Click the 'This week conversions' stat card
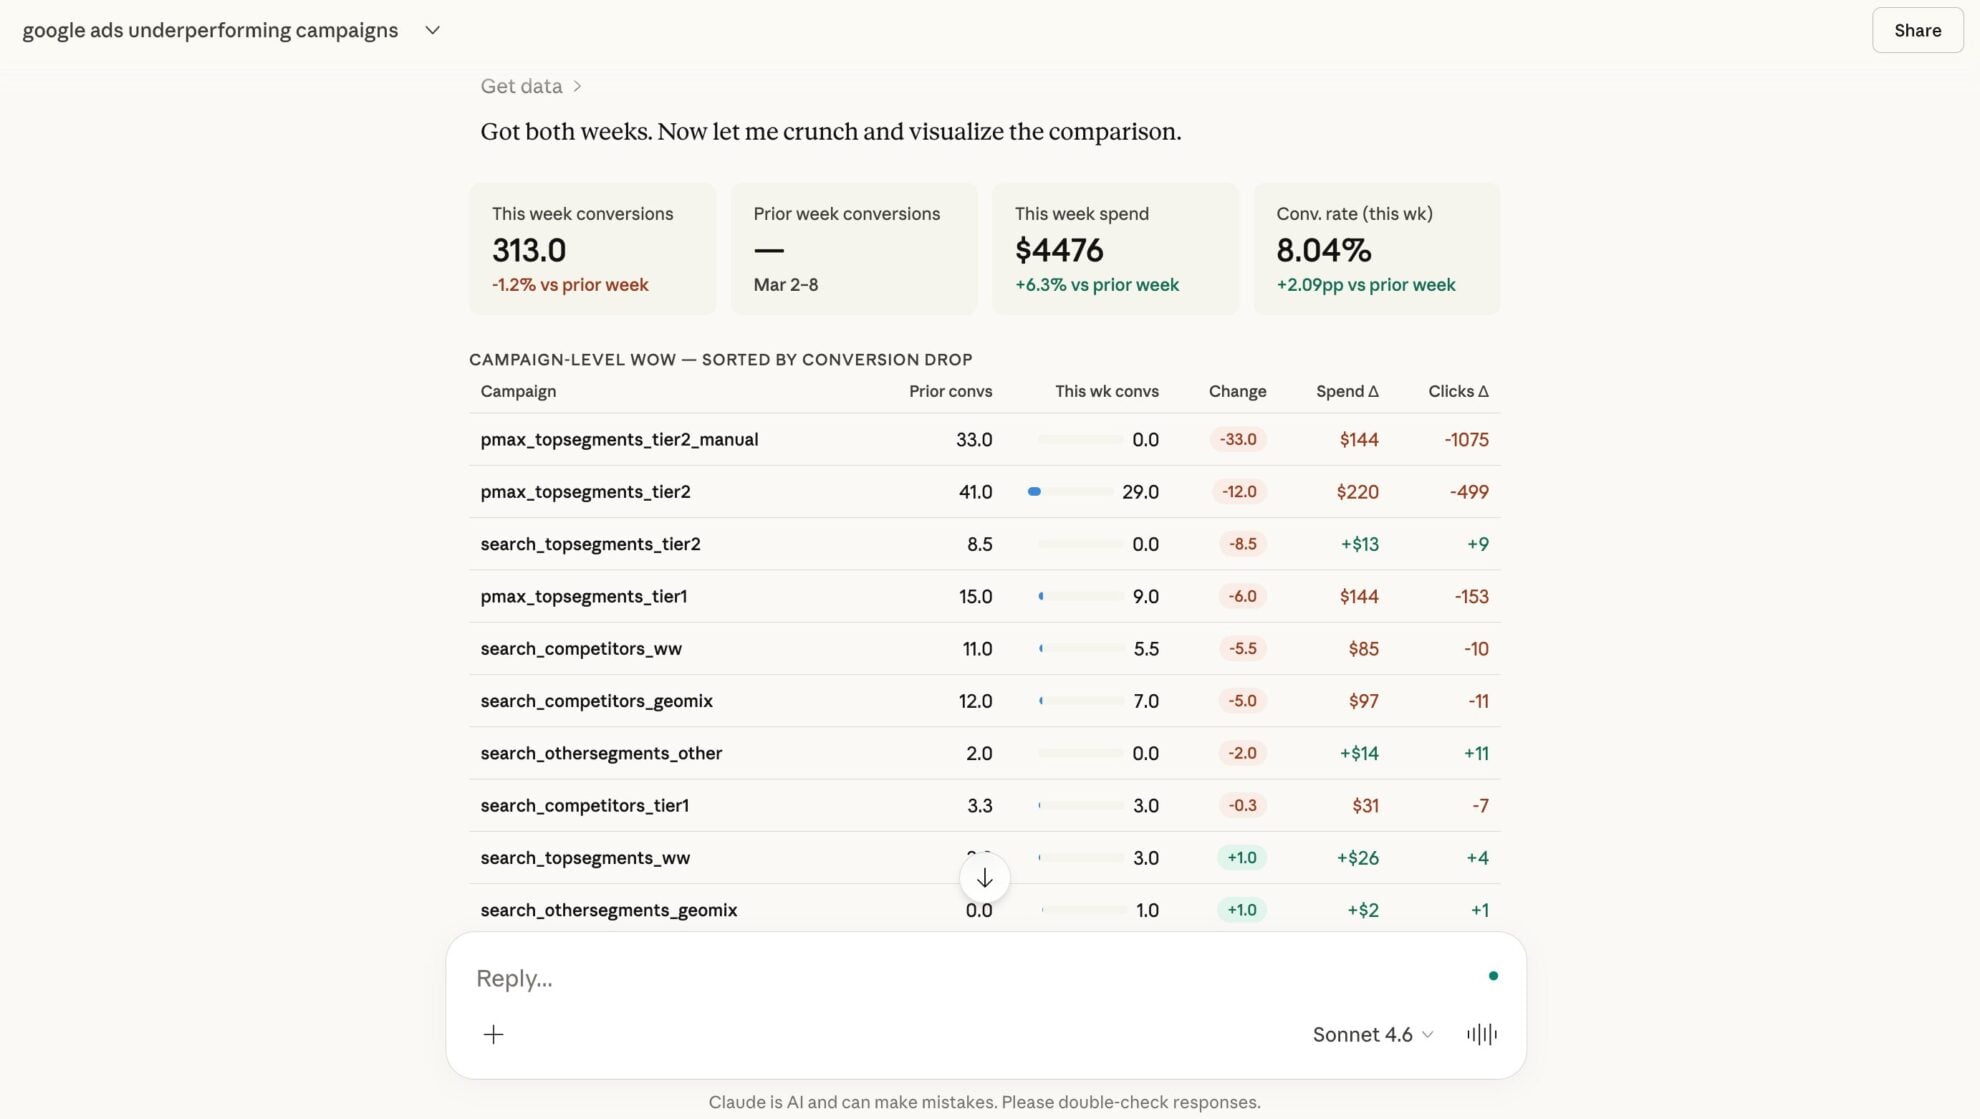1980x1119 pixels. (x=592, y=248)
